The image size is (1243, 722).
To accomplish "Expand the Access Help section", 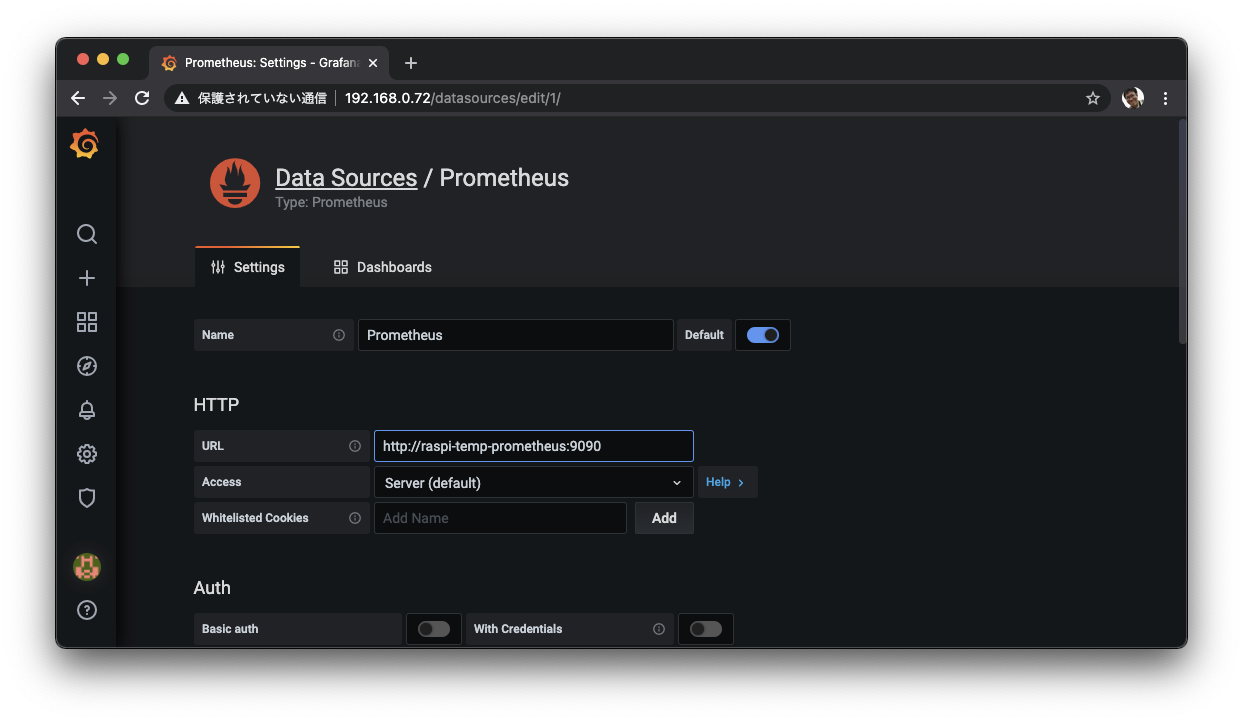I will [726, 482].
